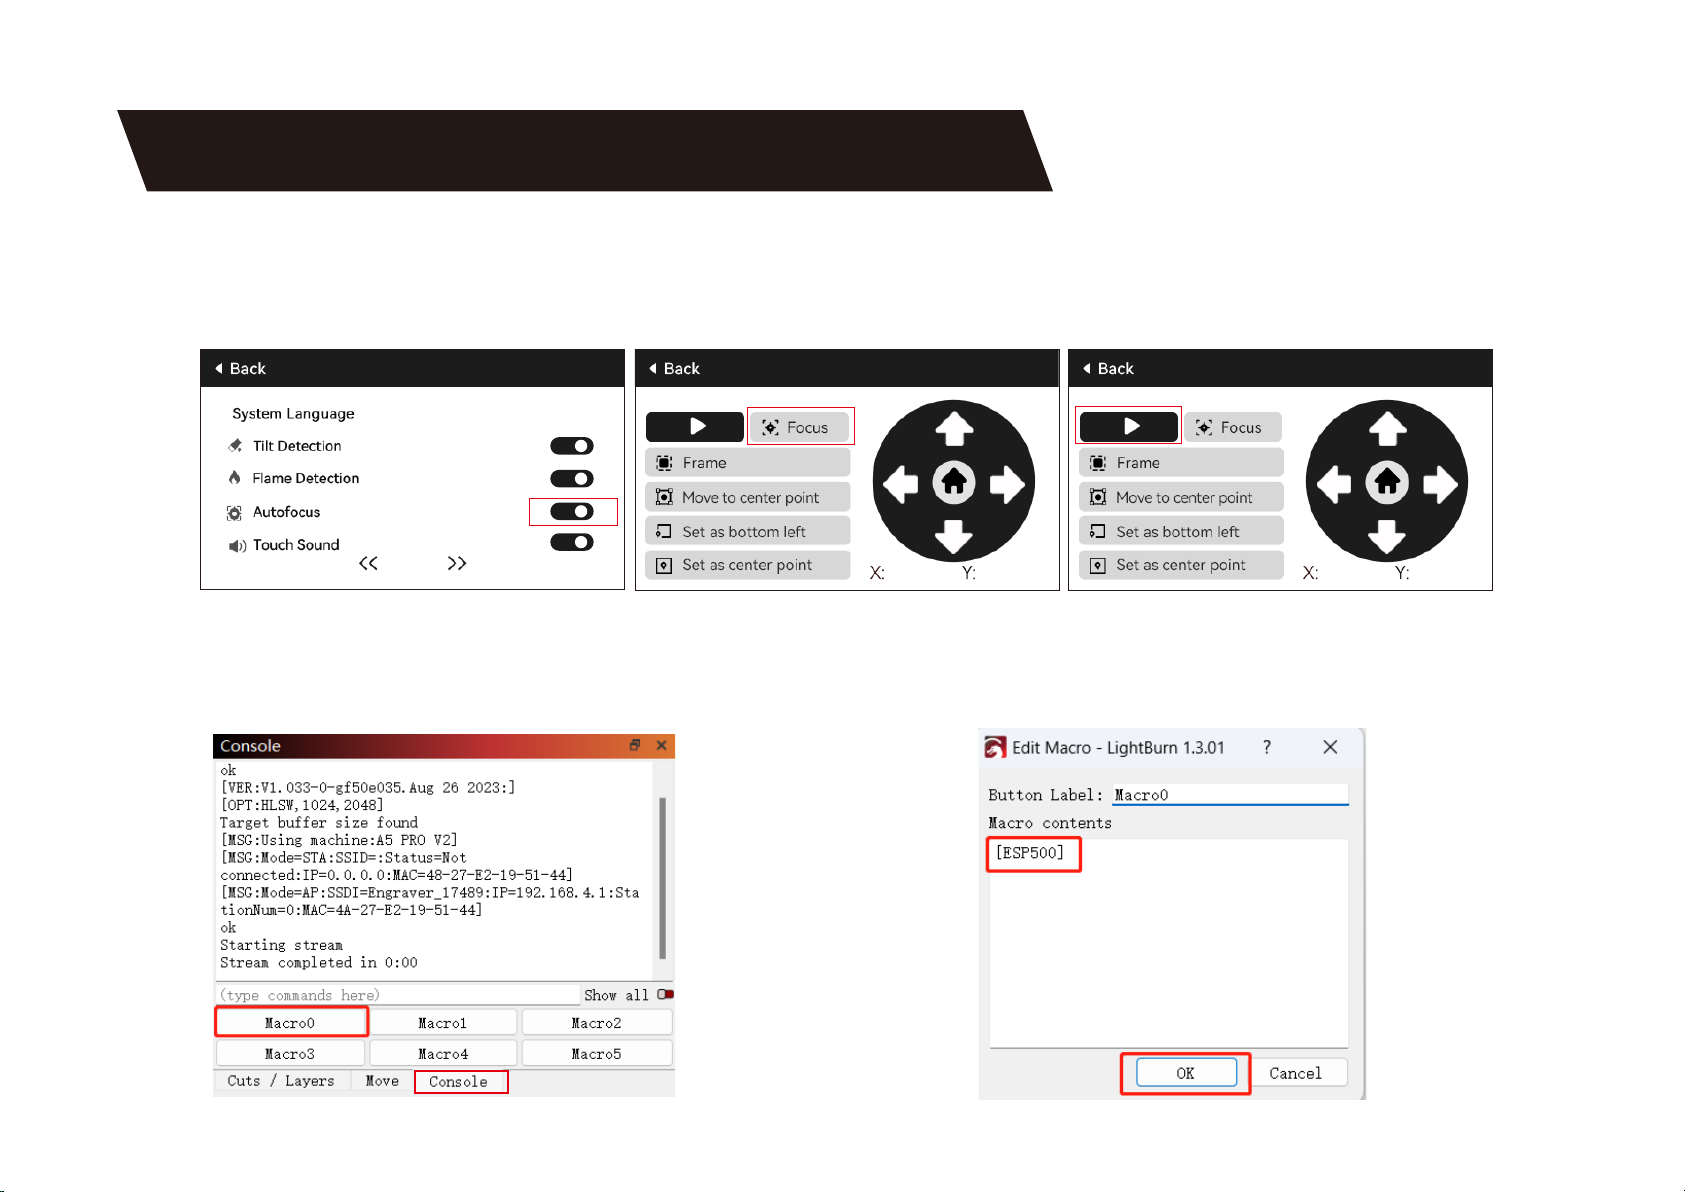Screen dimensions: 1685x1192
Task: Click the play button in right panel
Action: (1129, 427)
